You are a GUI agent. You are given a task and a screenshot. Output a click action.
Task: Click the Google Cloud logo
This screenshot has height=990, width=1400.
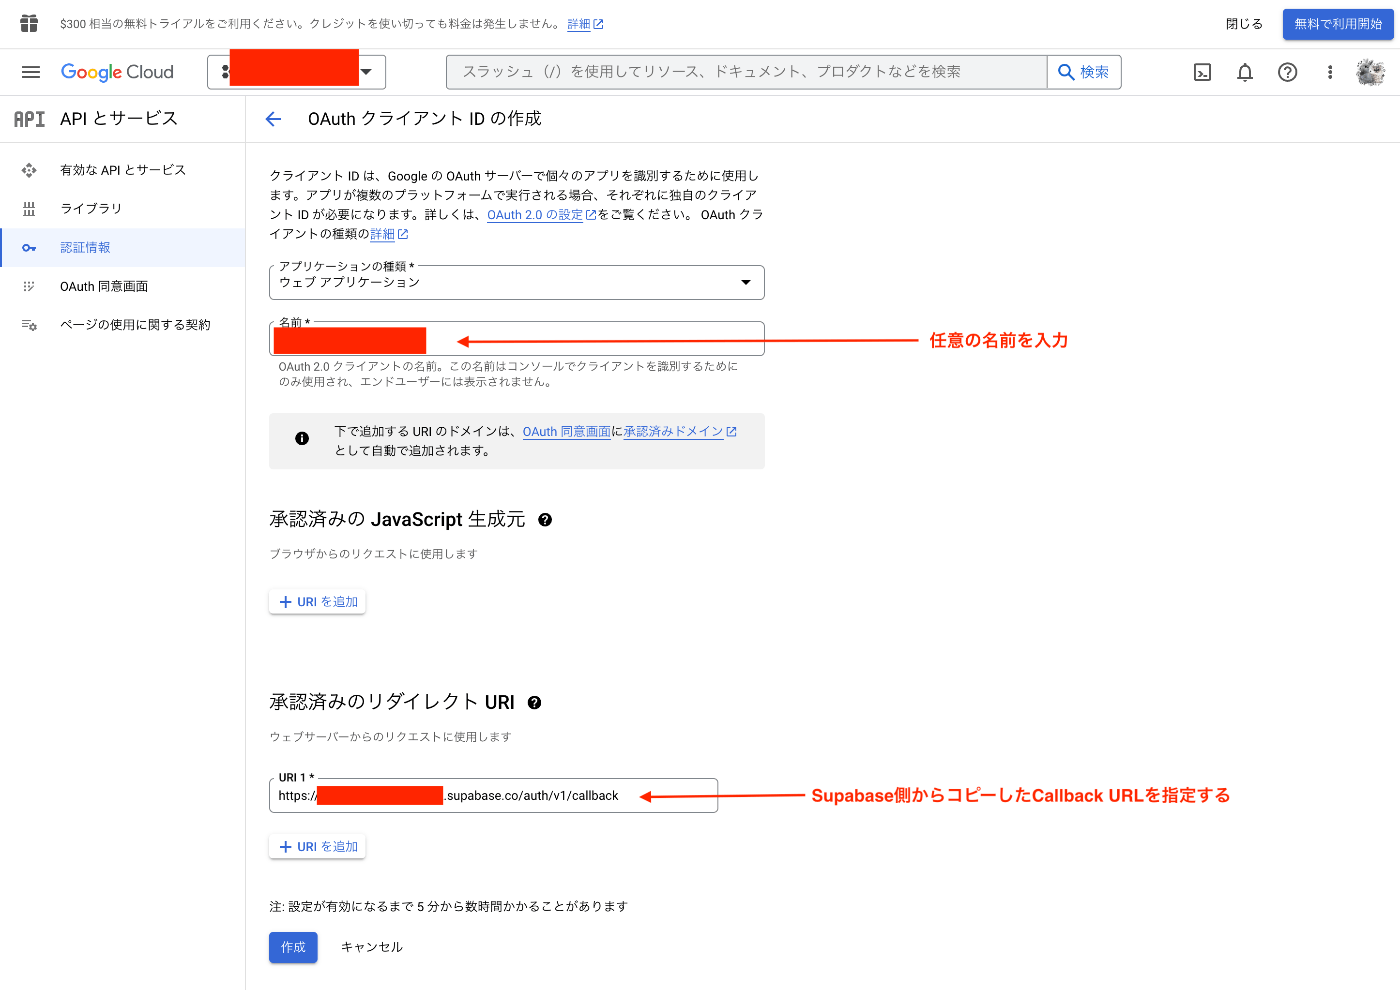click(117, 72)
